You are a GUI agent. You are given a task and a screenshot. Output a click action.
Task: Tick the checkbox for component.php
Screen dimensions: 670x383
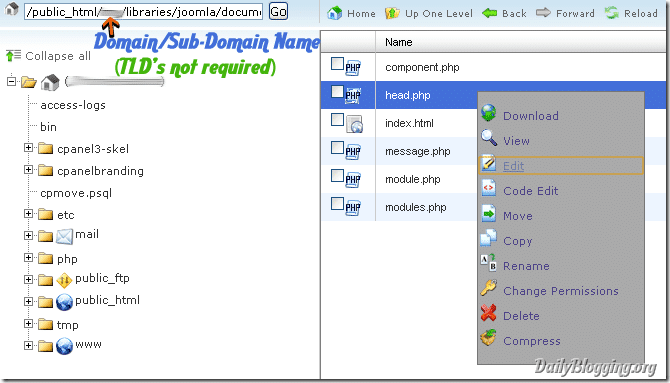[337, 64]
